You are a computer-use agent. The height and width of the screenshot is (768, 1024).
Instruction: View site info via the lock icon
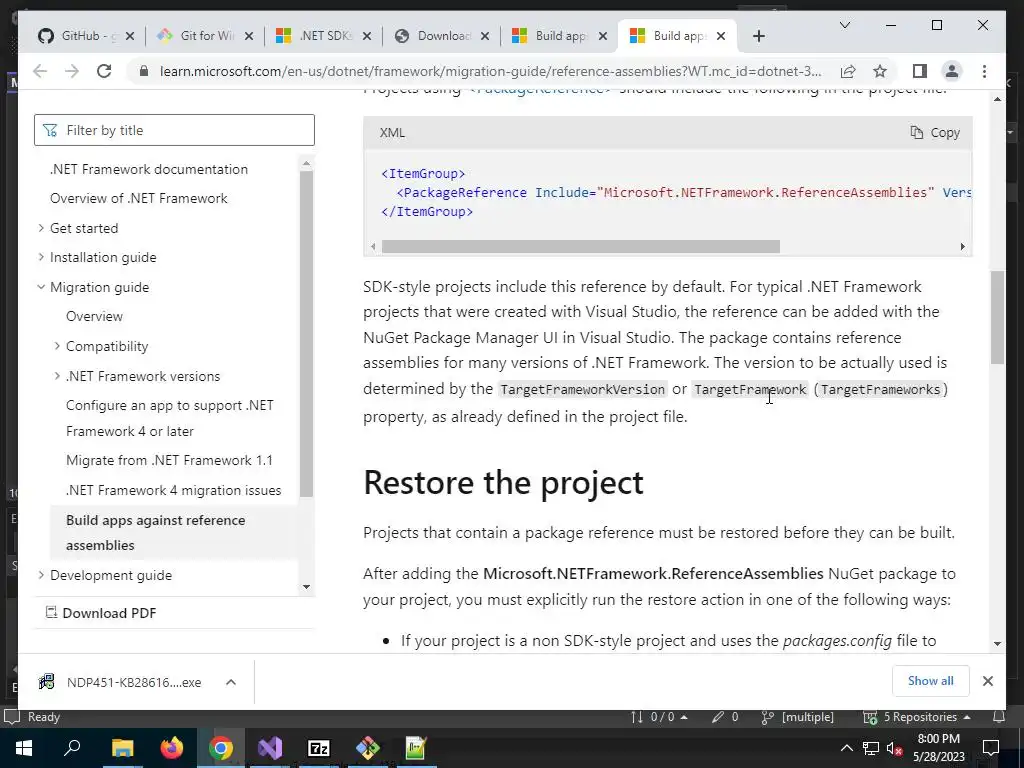click(x=144, y=71)
